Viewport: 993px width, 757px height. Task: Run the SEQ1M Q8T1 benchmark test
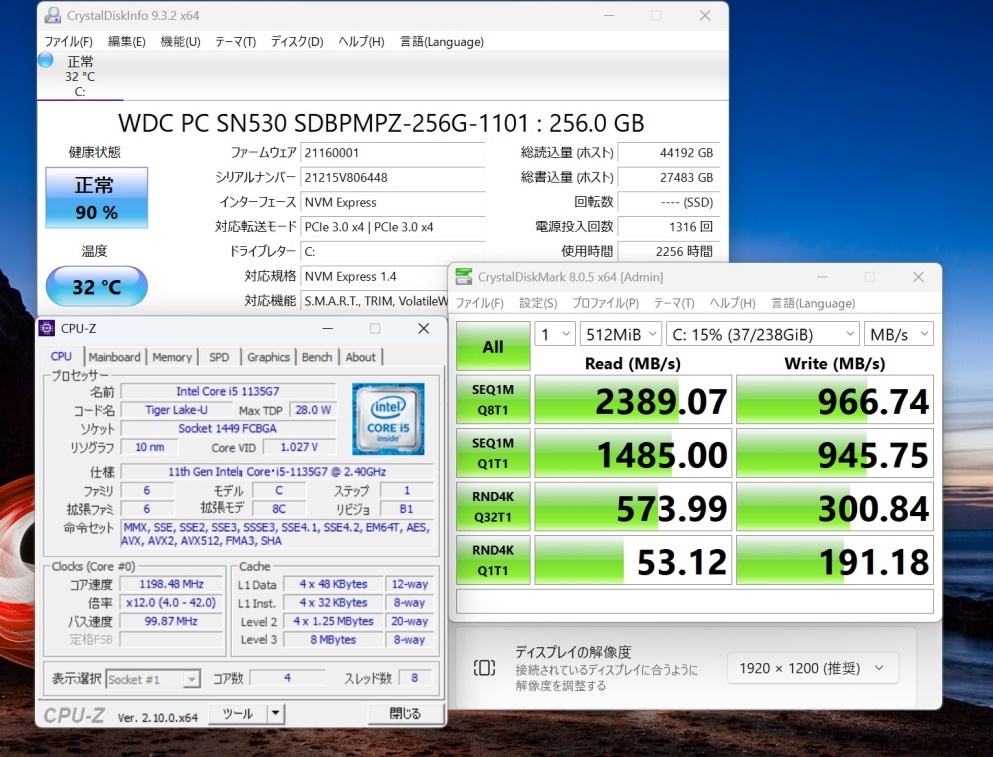point(493,400)
